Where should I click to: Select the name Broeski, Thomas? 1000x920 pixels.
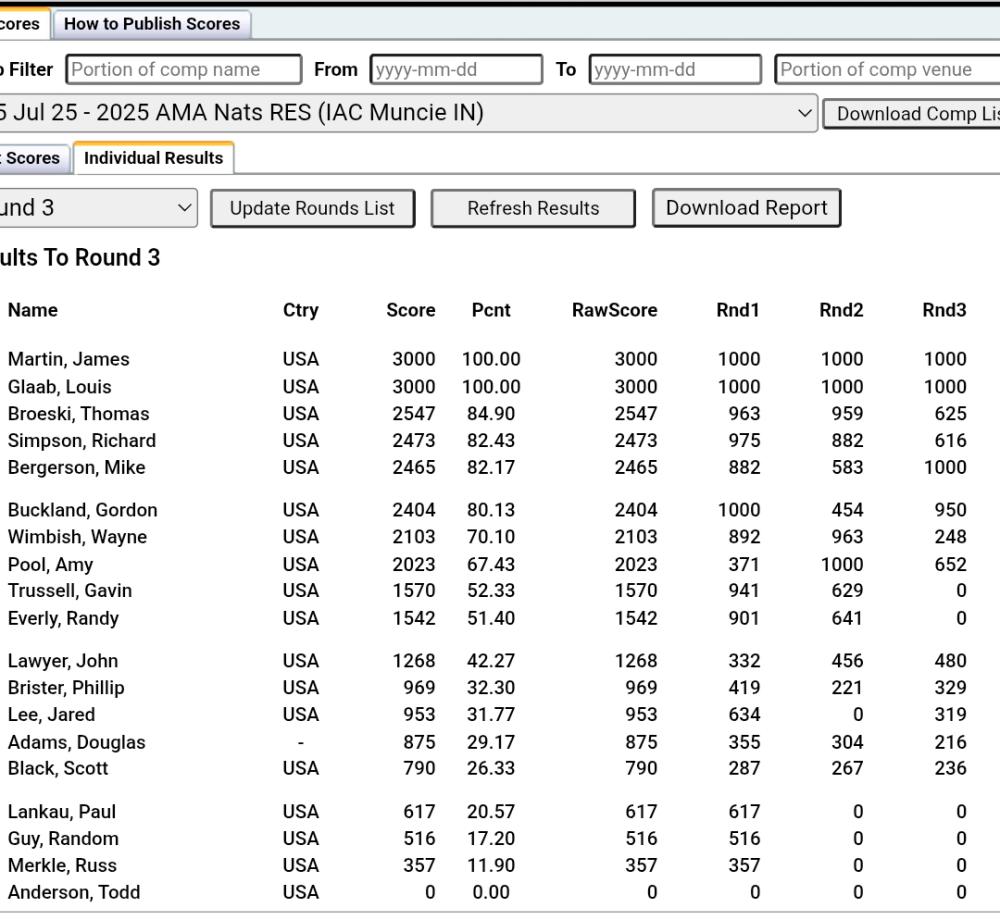tap(78, 414)
